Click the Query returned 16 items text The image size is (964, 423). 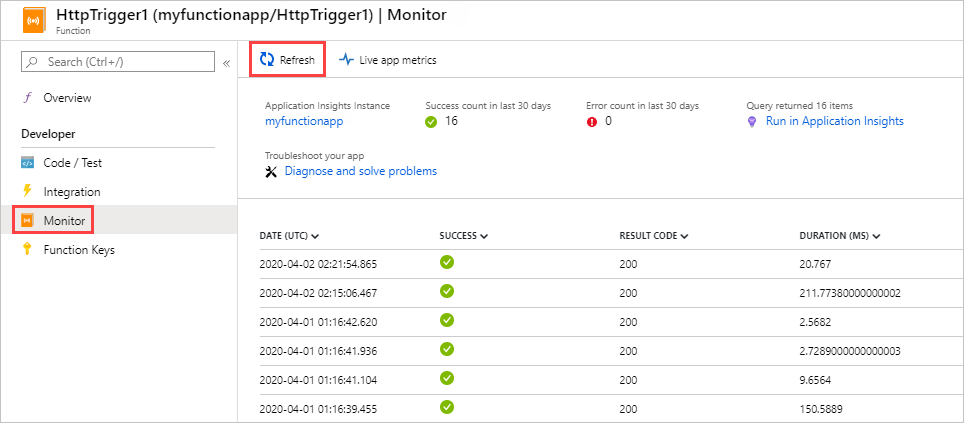point(799,106)
